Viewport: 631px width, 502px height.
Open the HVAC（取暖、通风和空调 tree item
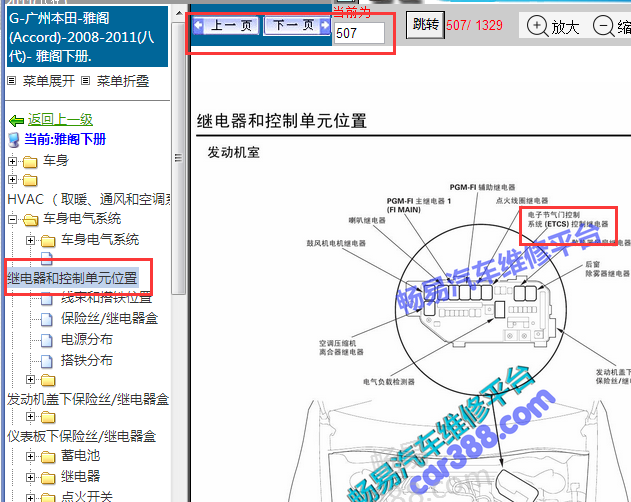pos(89,199)
